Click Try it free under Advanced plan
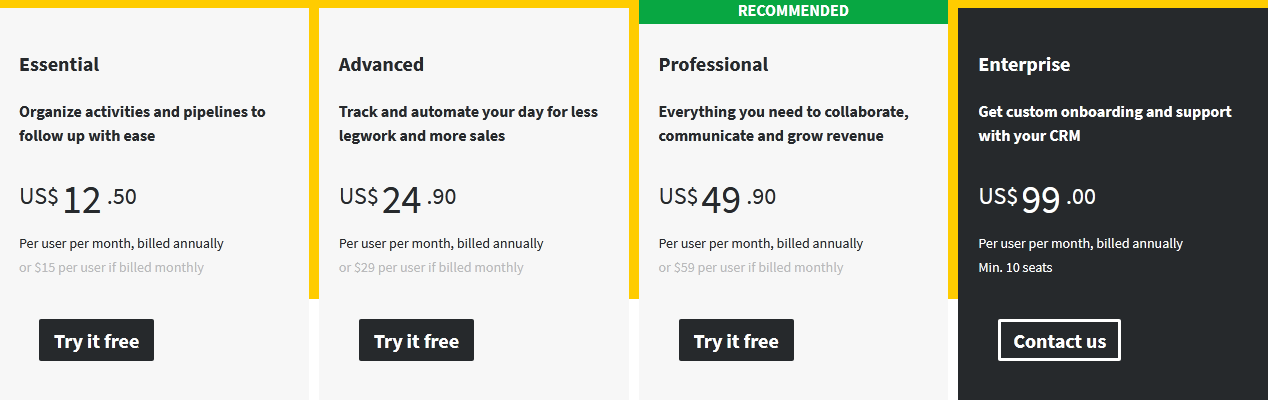The width and height of the screenshot is (1268, 400). point(416,340)
